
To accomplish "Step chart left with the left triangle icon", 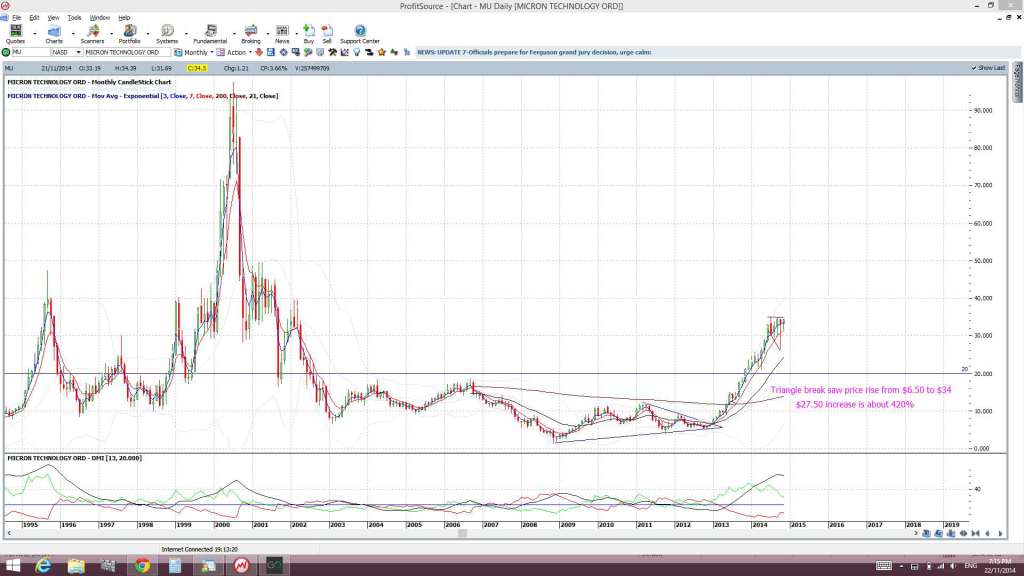I will click(987, 534).
